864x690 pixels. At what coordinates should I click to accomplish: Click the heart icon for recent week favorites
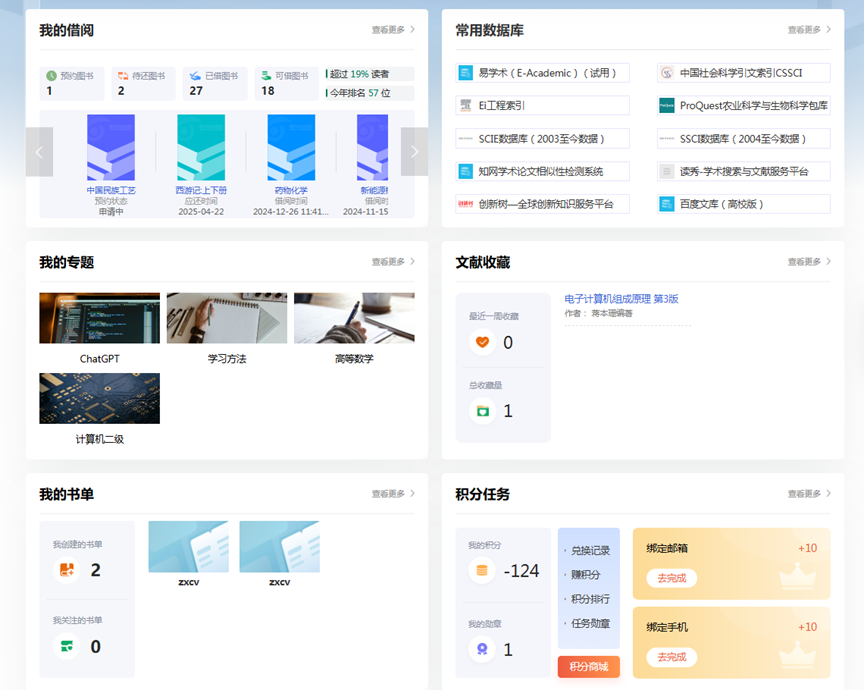[x=483, y=342]
